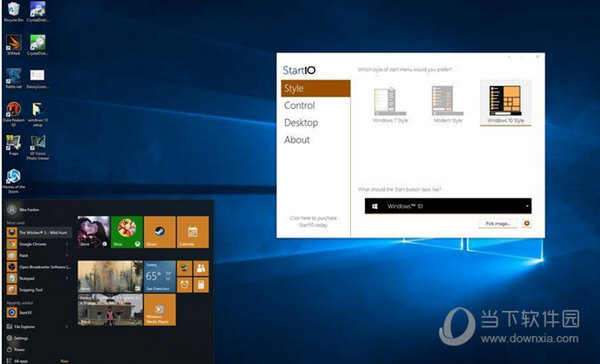
Task: Open the green CrystalDisk shortcut beside 3DMark
Action: pos(38,45)
